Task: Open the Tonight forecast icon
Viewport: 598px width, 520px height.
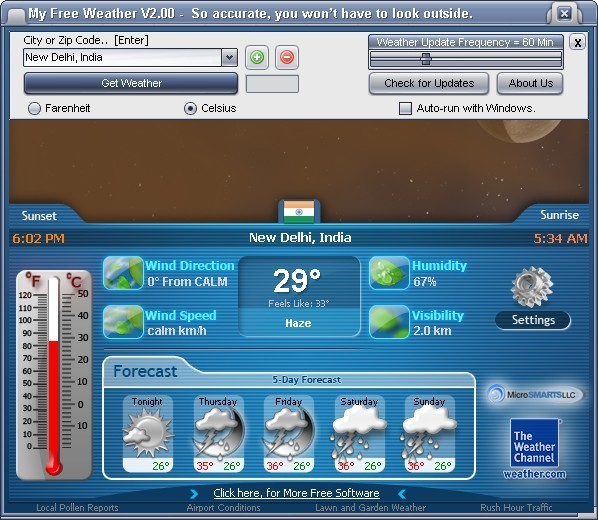Action: (x=148, y=433)
